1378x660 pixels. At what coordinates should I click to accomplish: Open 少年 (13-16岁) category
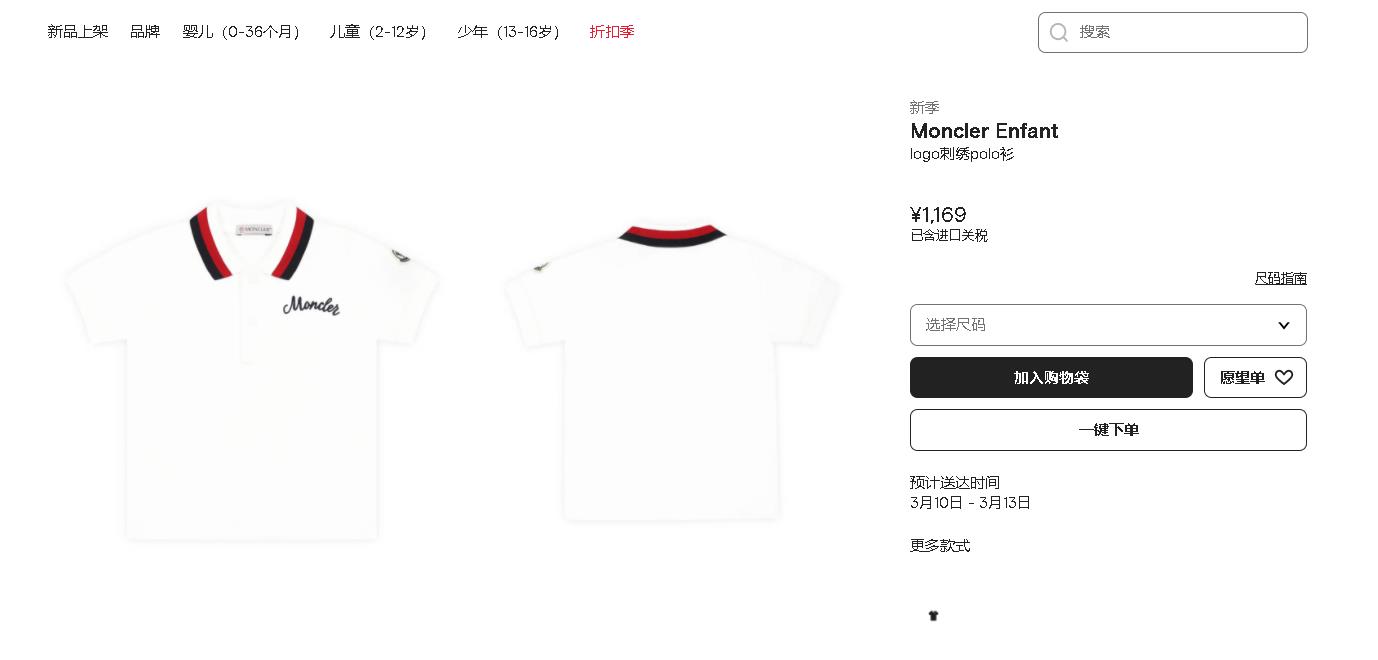tap(510, 32)
